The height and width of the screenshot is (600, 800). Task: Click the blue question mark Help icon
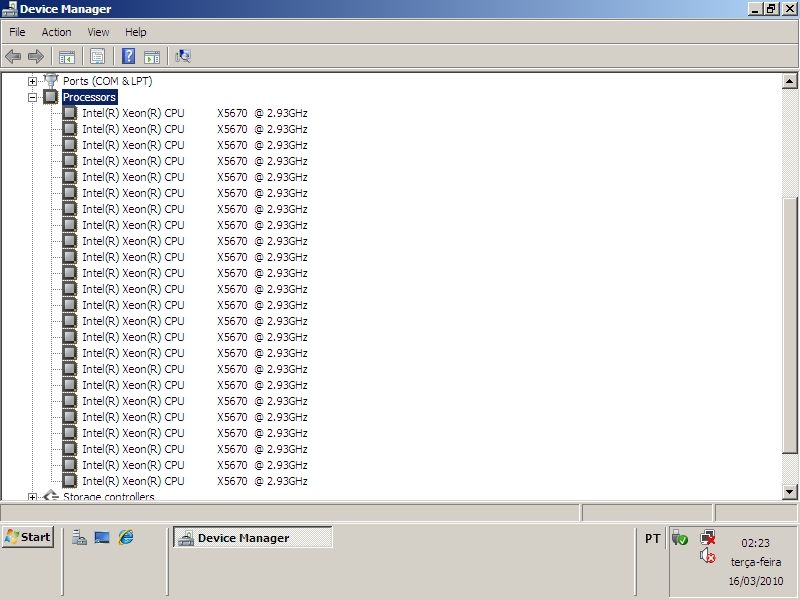click(x=129, y=56)
